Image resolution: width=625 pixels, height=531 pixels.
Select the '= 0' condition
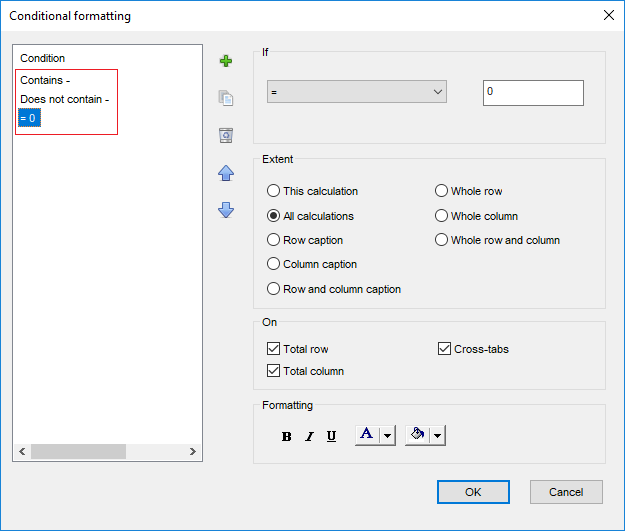[x=29, y=118]
